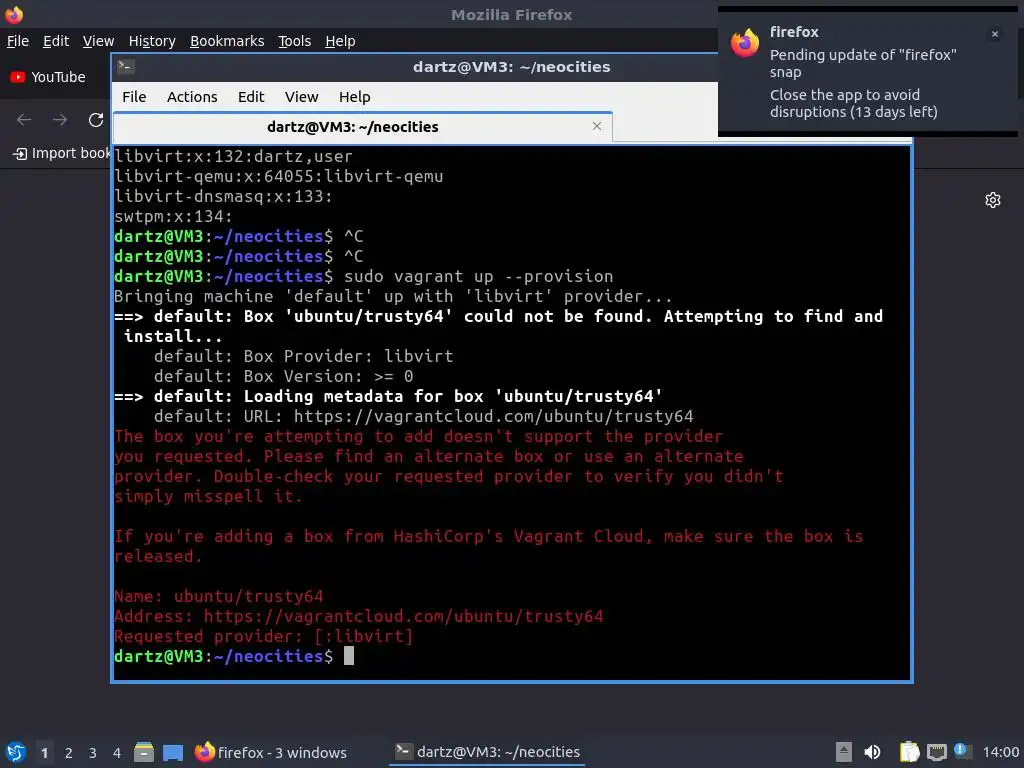The width and height of the screenshot is (1024, 768).
Task: Open the terminal Edit menu
Action: click(251, 97)
